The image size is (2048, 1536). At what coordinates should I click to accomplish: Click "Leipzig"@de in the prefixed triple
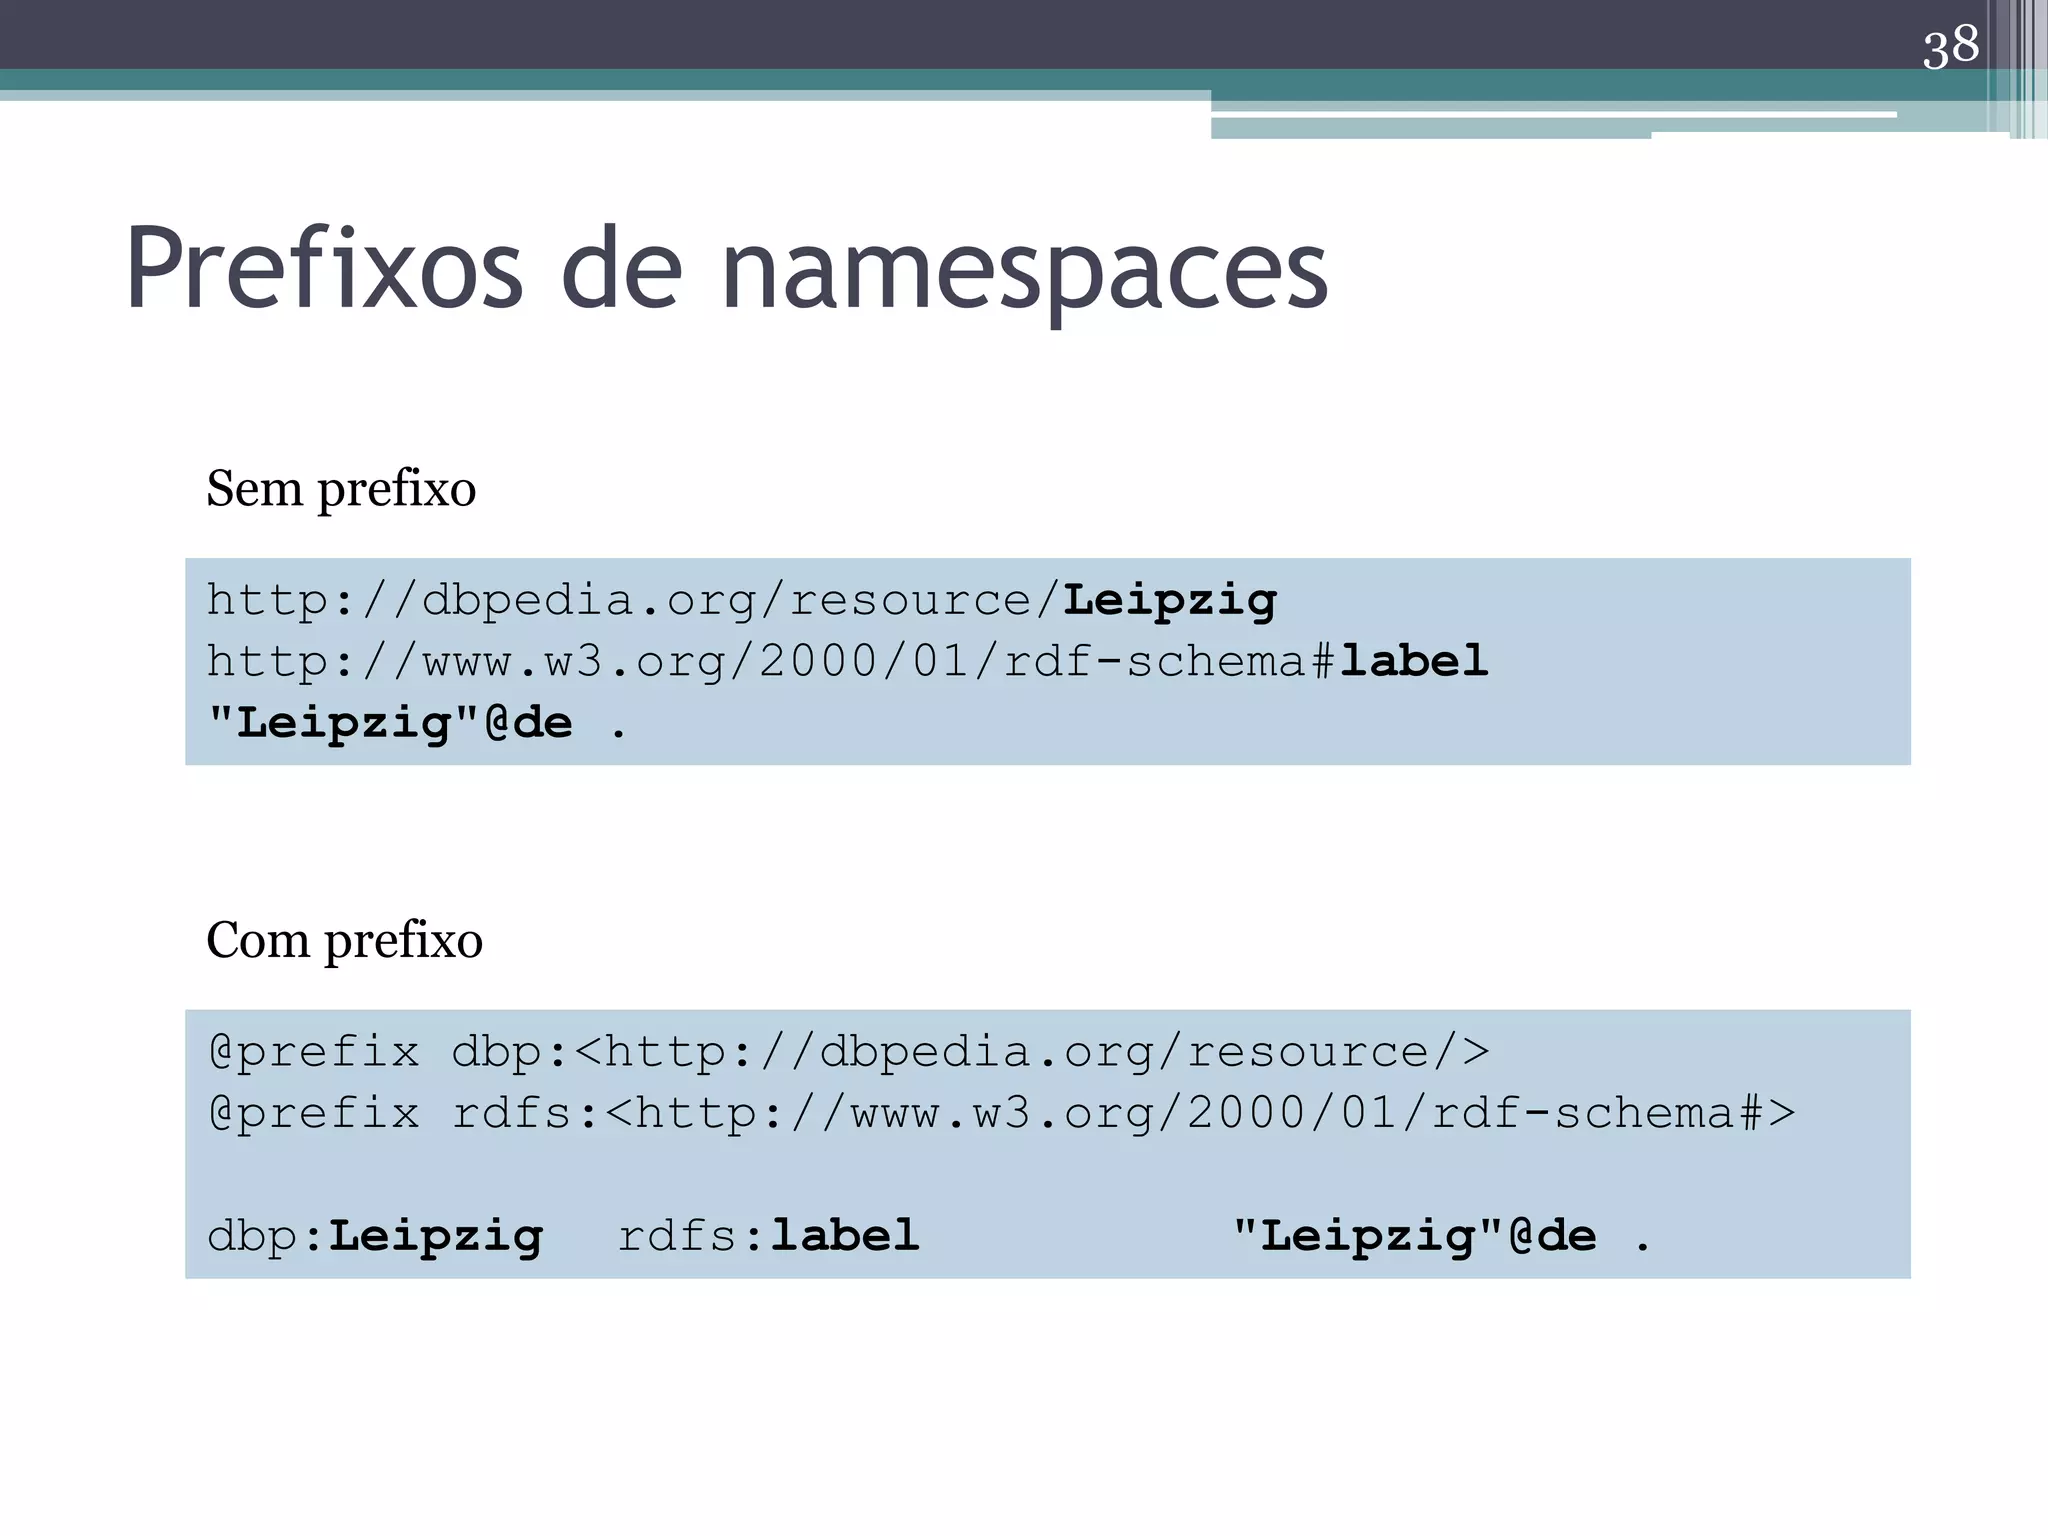(x=1415, y=1236)
